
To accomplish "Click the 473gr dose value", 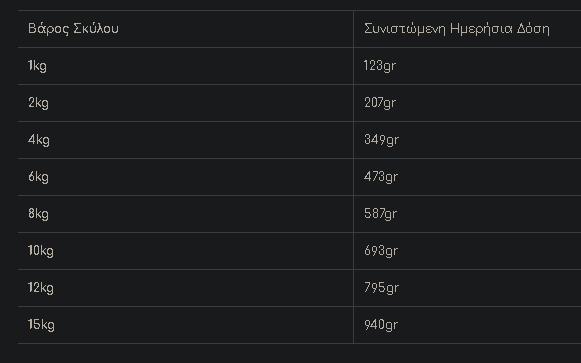I will tap(381, 177).
